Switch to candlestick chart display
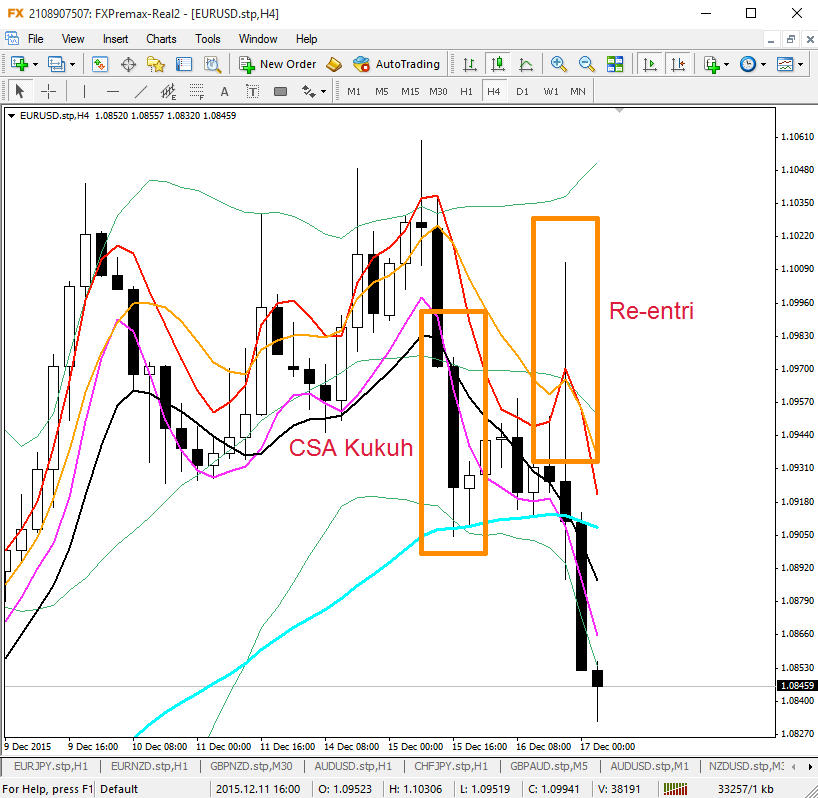 click(498, 64)
